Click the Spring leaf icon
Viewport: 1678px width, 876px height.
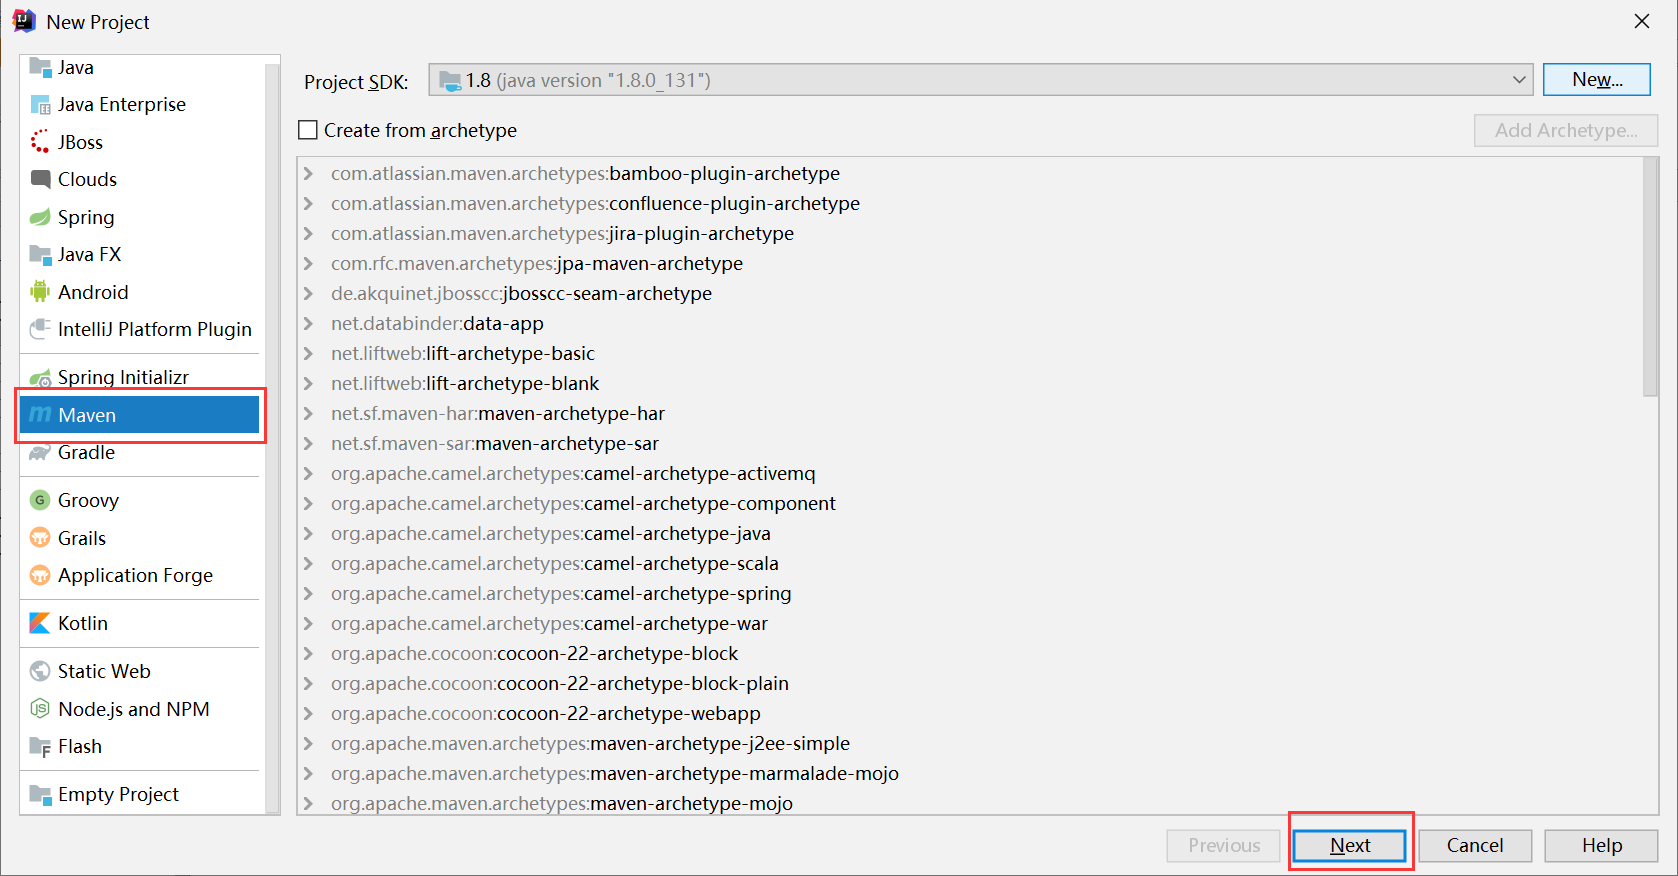pos(40,217)
